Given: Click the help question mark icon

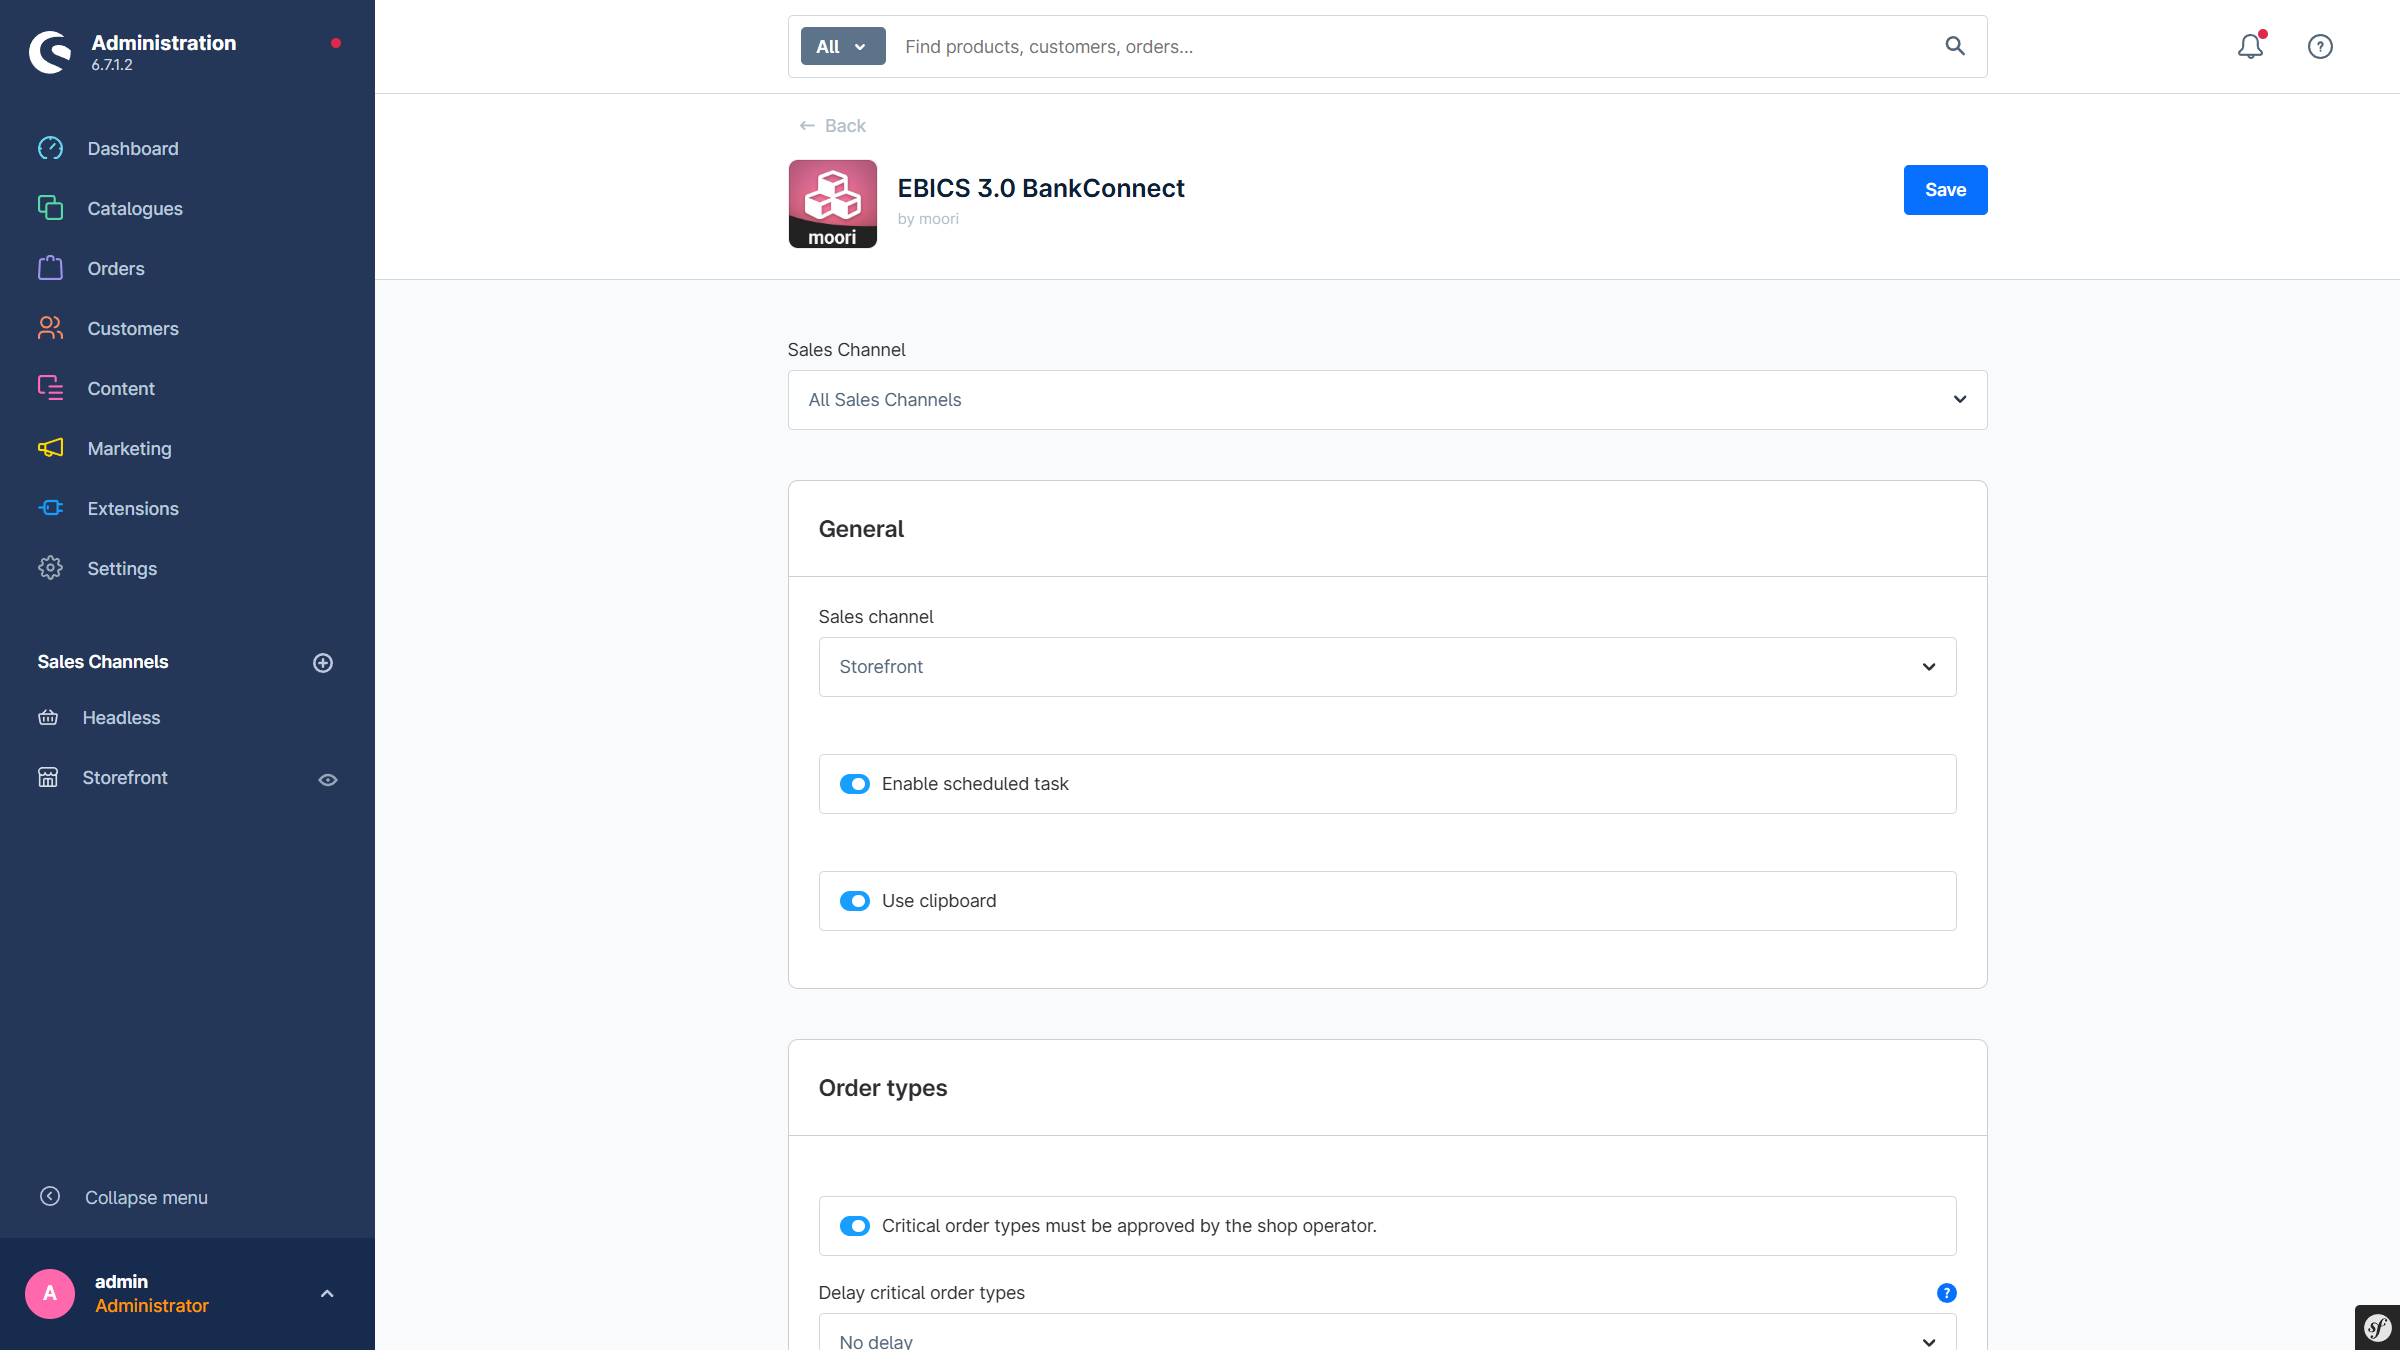Looking at the screenshot, I should tap(2320, 46).
